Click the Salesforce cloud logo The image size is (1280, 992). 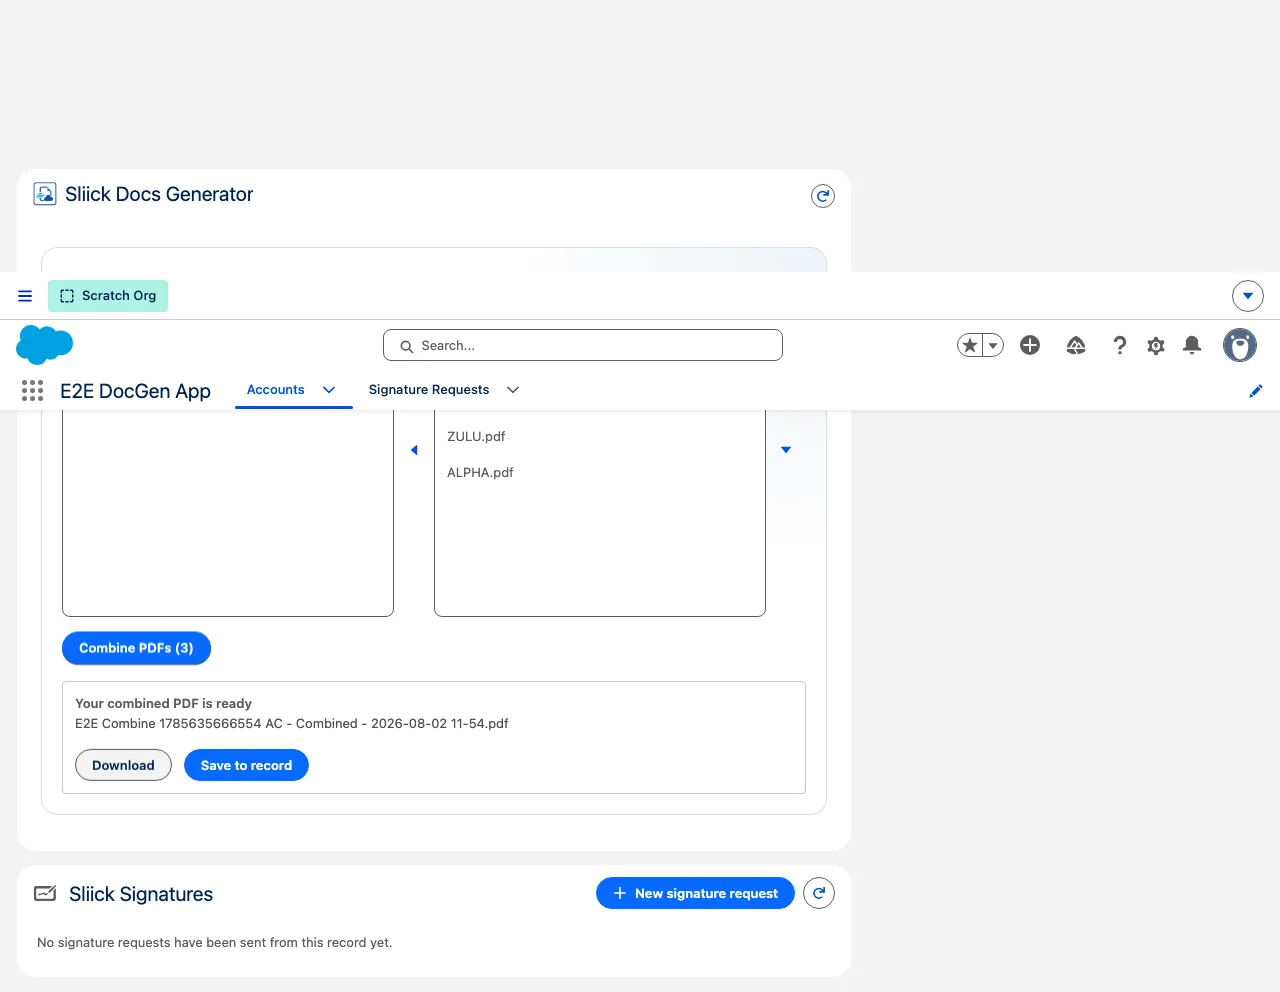(x=45, y=345)
